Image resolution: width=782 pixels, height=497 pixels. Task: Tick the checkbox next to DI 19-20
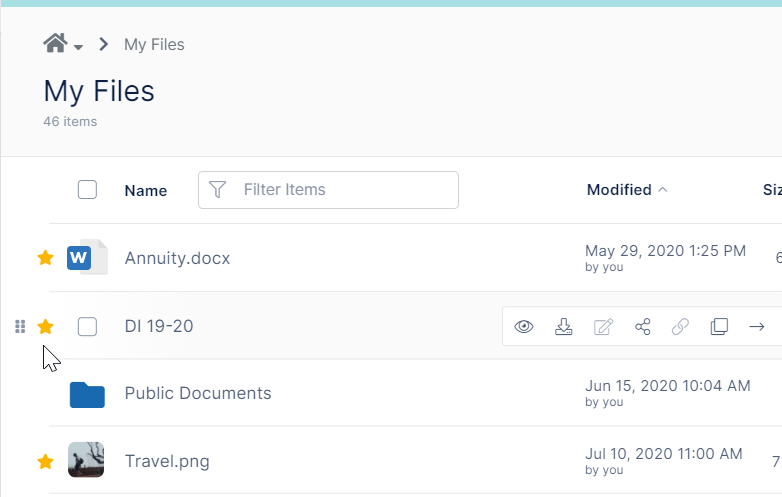[87, 326]
